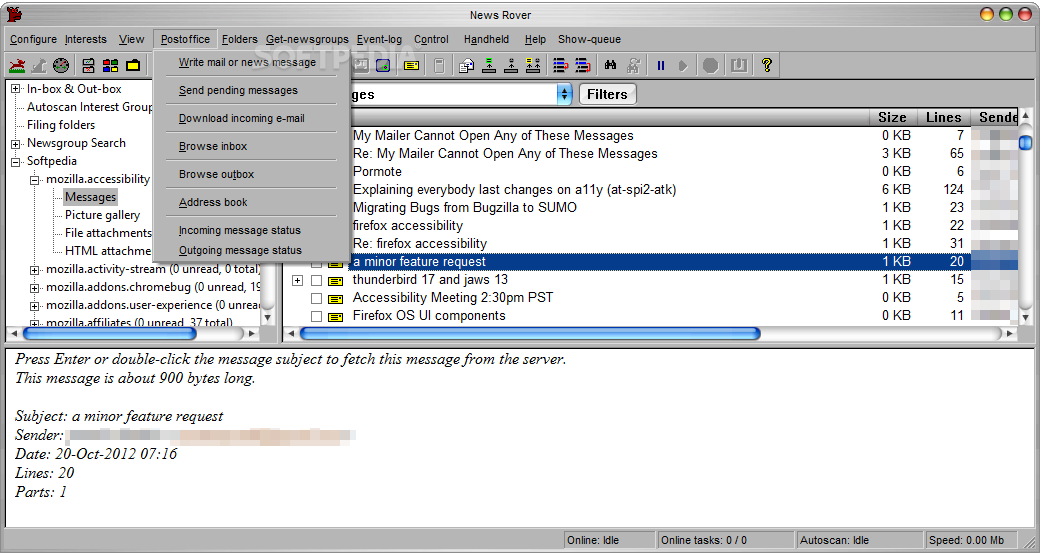Screen dimensions: 1040x553
Task: Click envelope icon on thunderbird 17 and jaws 13 row
Action: point(336,281)
